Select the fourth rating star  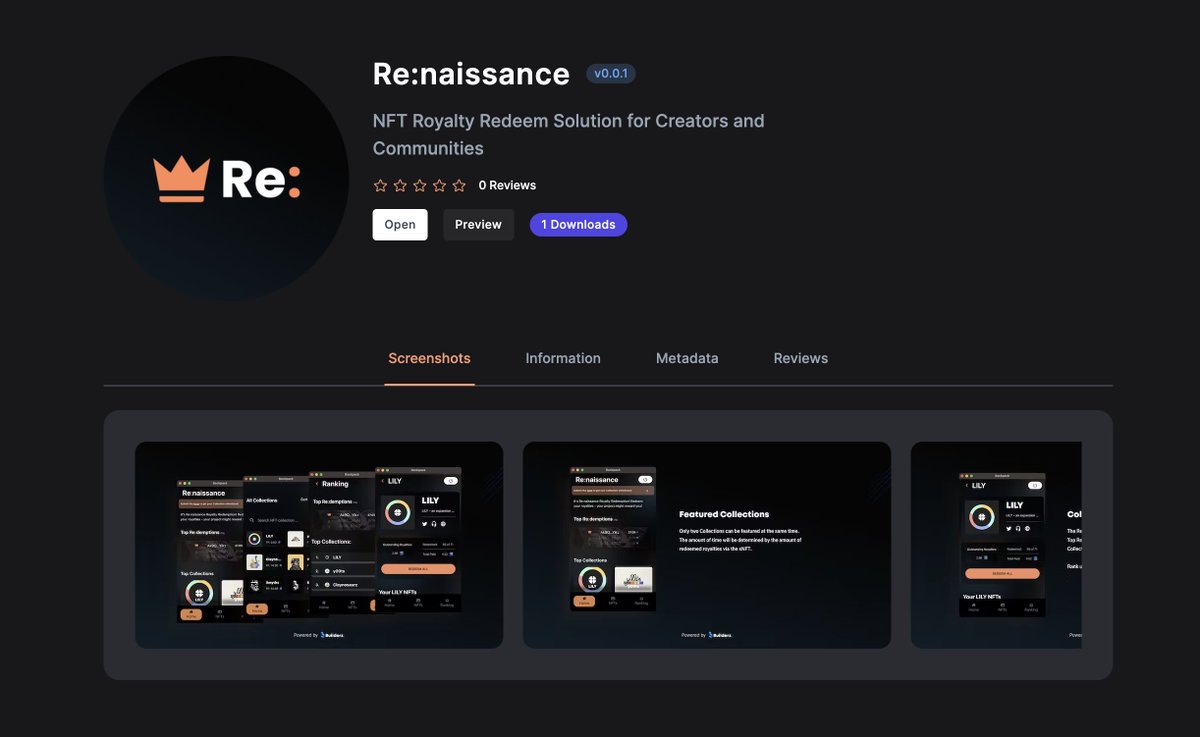click(439, 185)
